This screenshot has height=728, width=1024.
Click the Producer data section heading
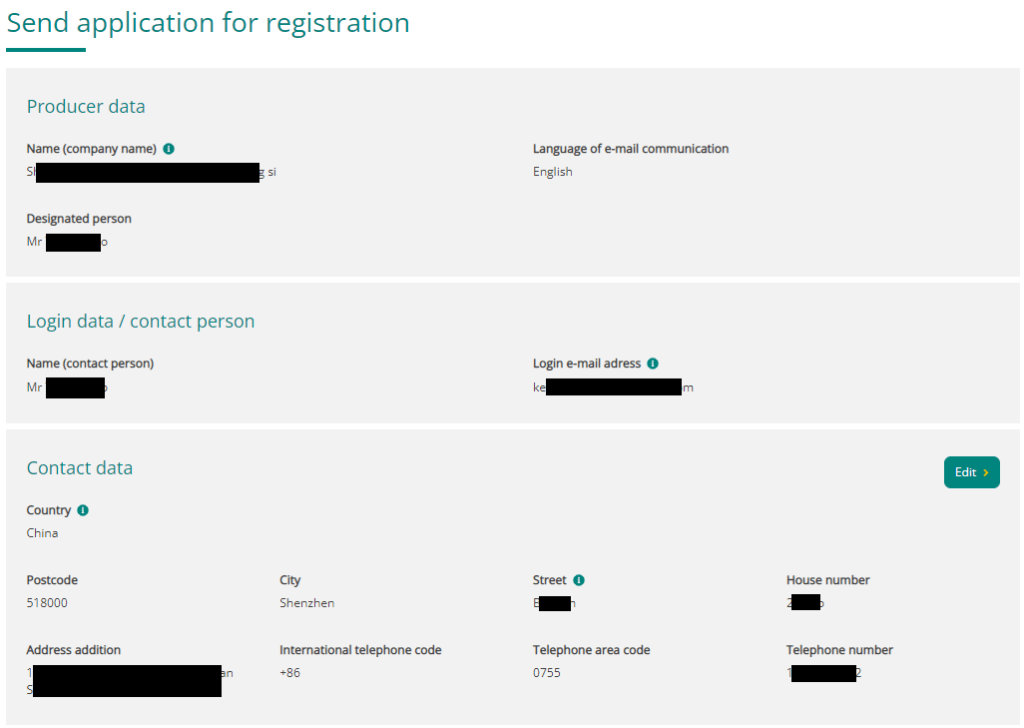(x=86, y=106)
